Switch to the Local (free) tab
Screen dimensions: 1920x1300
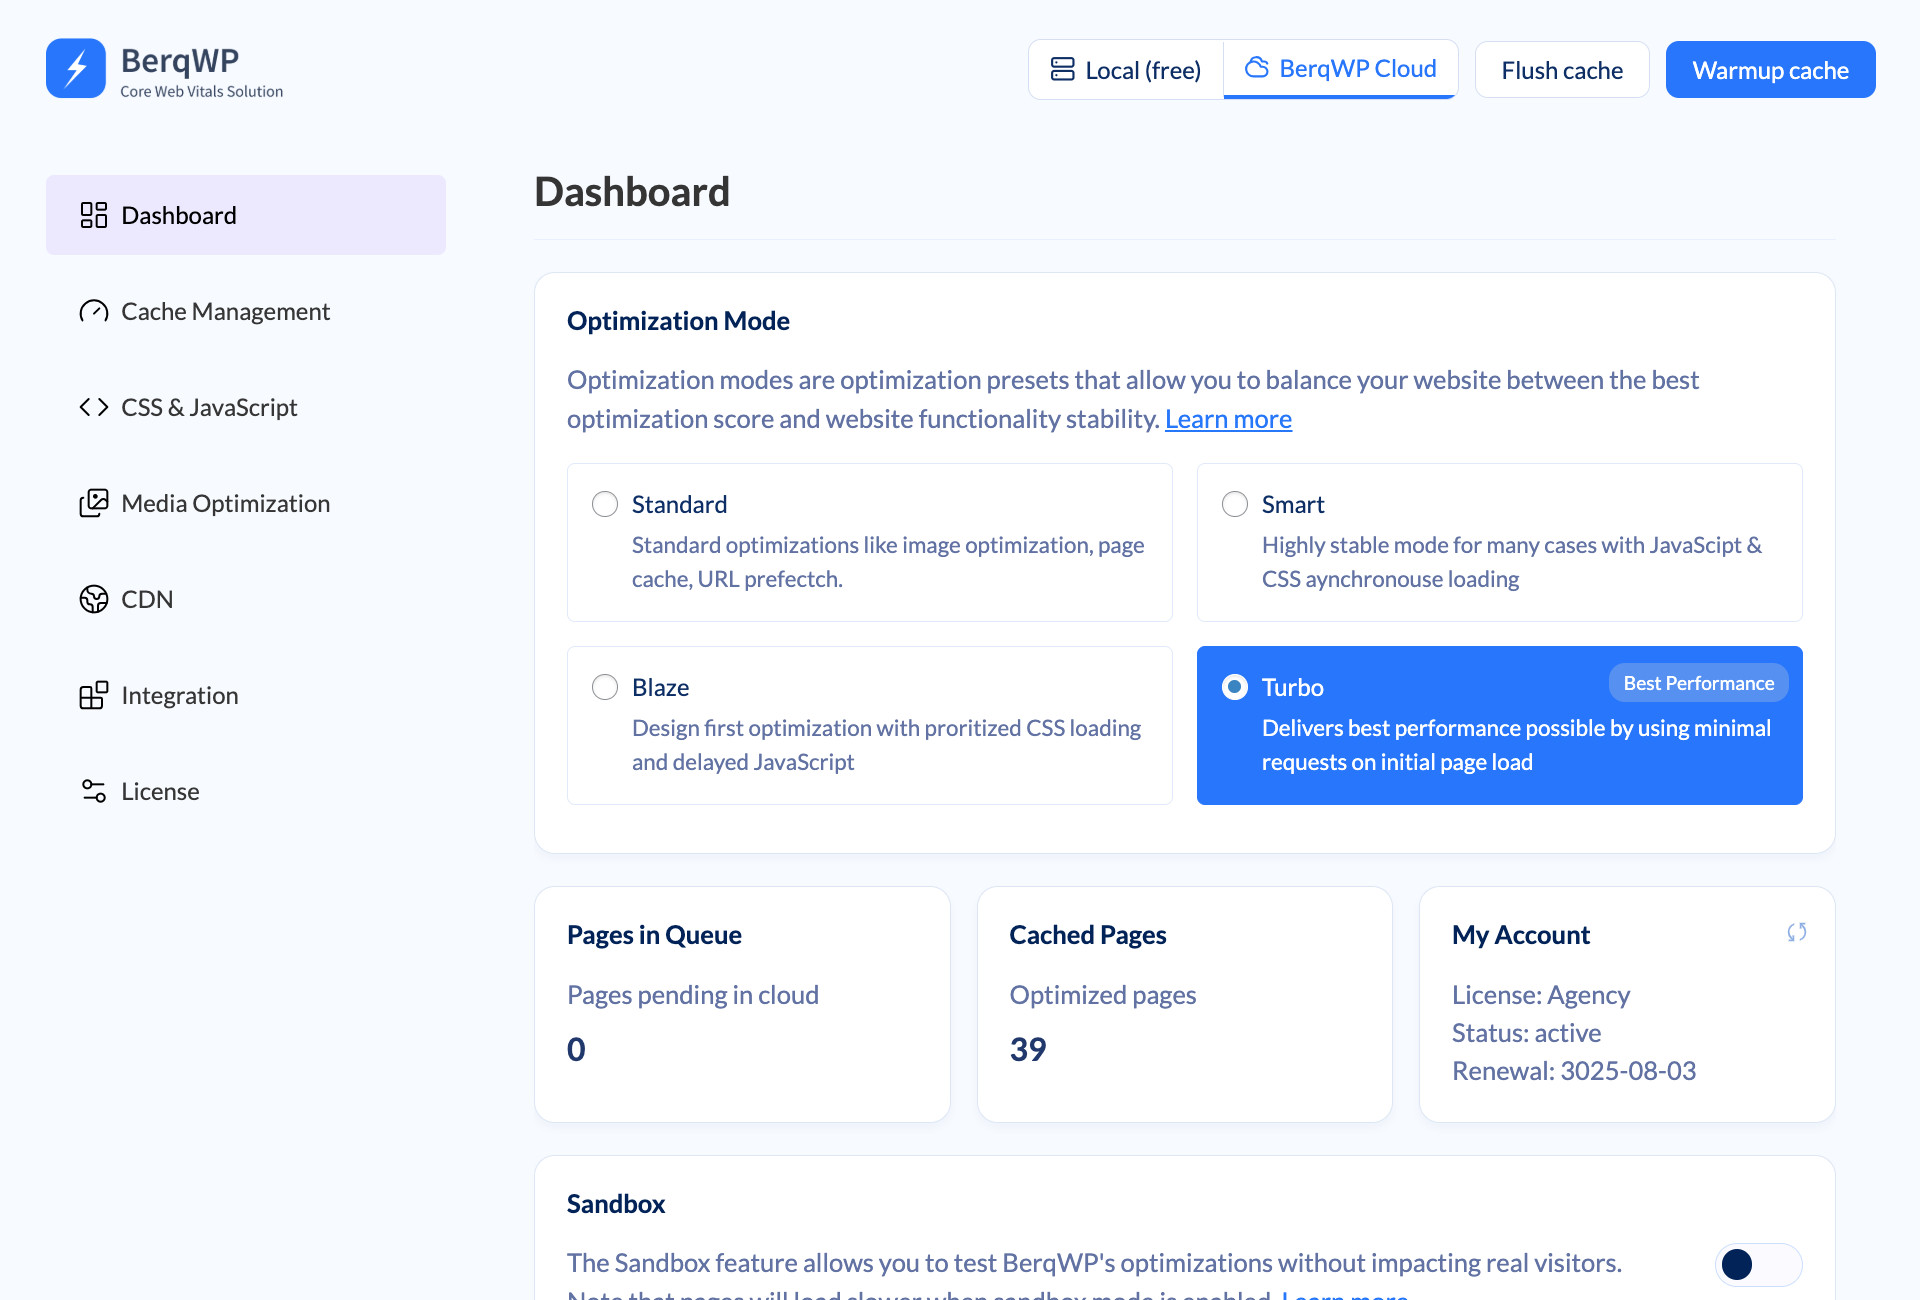[x=1125, y=69]
